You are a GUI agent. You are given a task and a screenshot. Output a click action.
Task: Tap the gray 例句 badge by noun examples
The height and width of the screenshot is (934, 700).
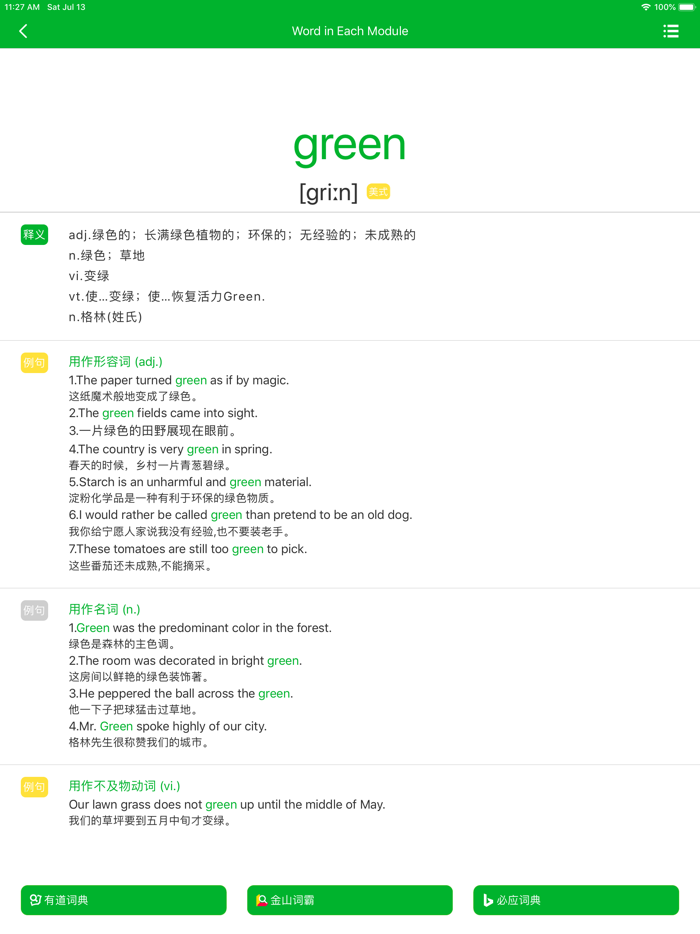[33, 609]
